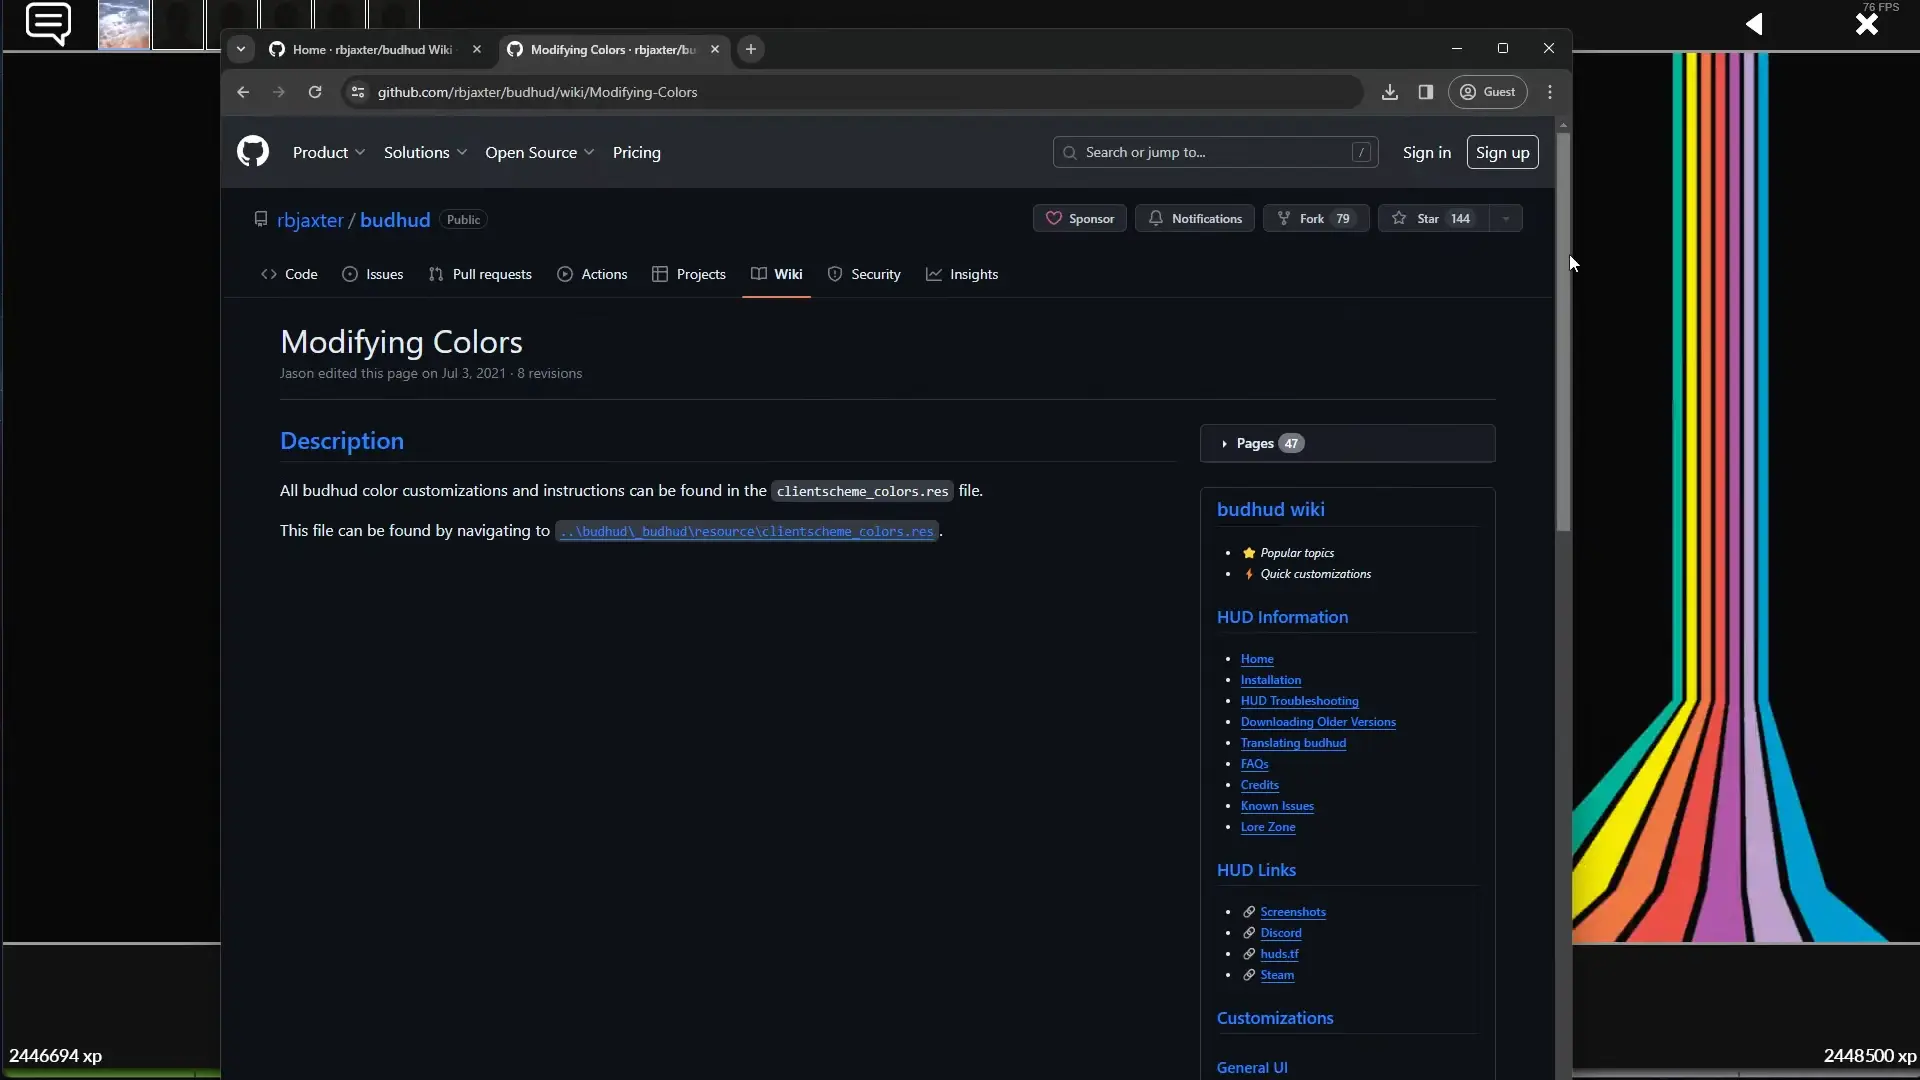Open the clientscheme_colors.res path link

click(747, 531)
